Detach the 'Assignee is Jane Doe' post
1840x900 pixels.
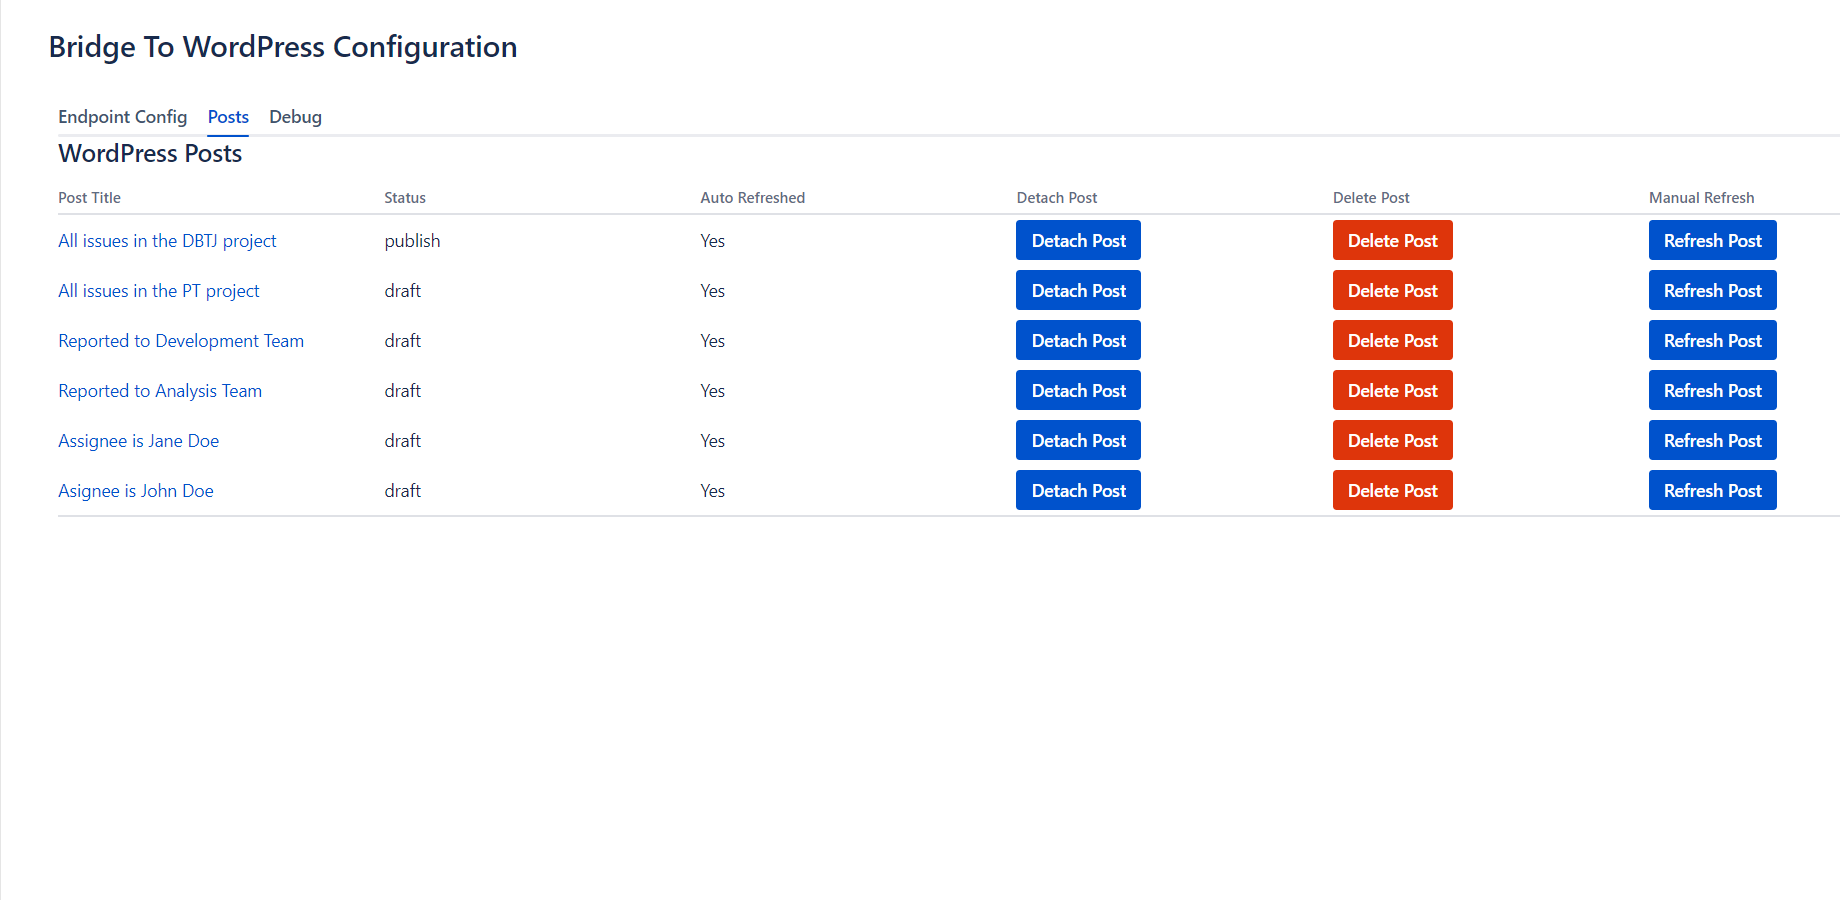point(1078,441)
